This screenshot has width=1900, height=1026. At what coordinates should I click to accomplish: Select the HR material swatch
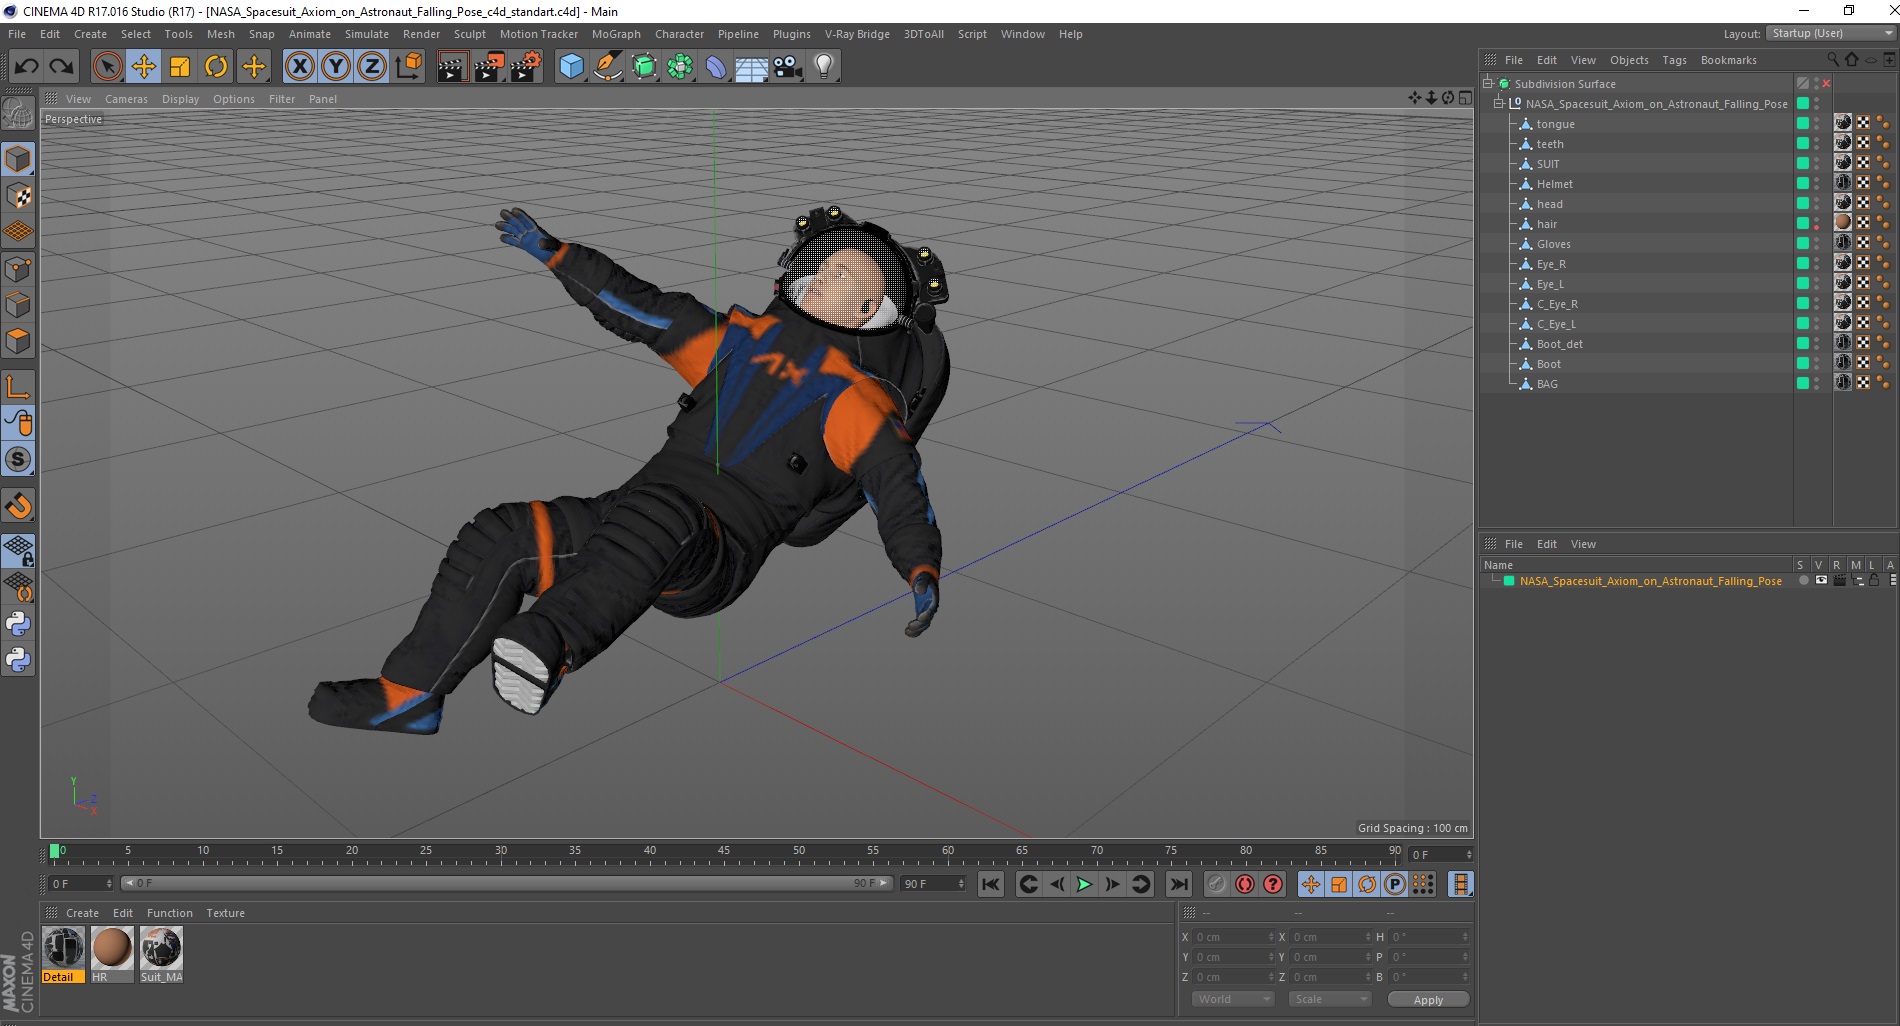click(112, 948)
